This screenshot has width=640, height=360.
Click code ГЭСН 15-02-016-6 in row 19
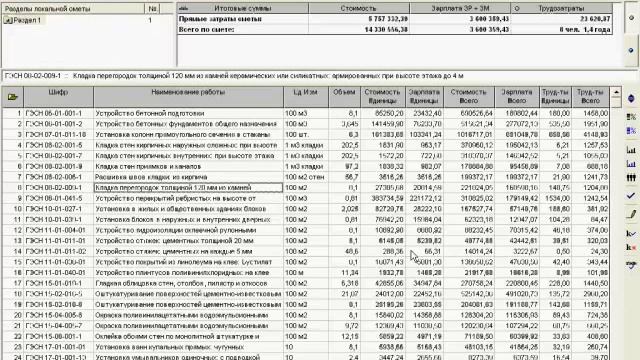tap(53, 304)
